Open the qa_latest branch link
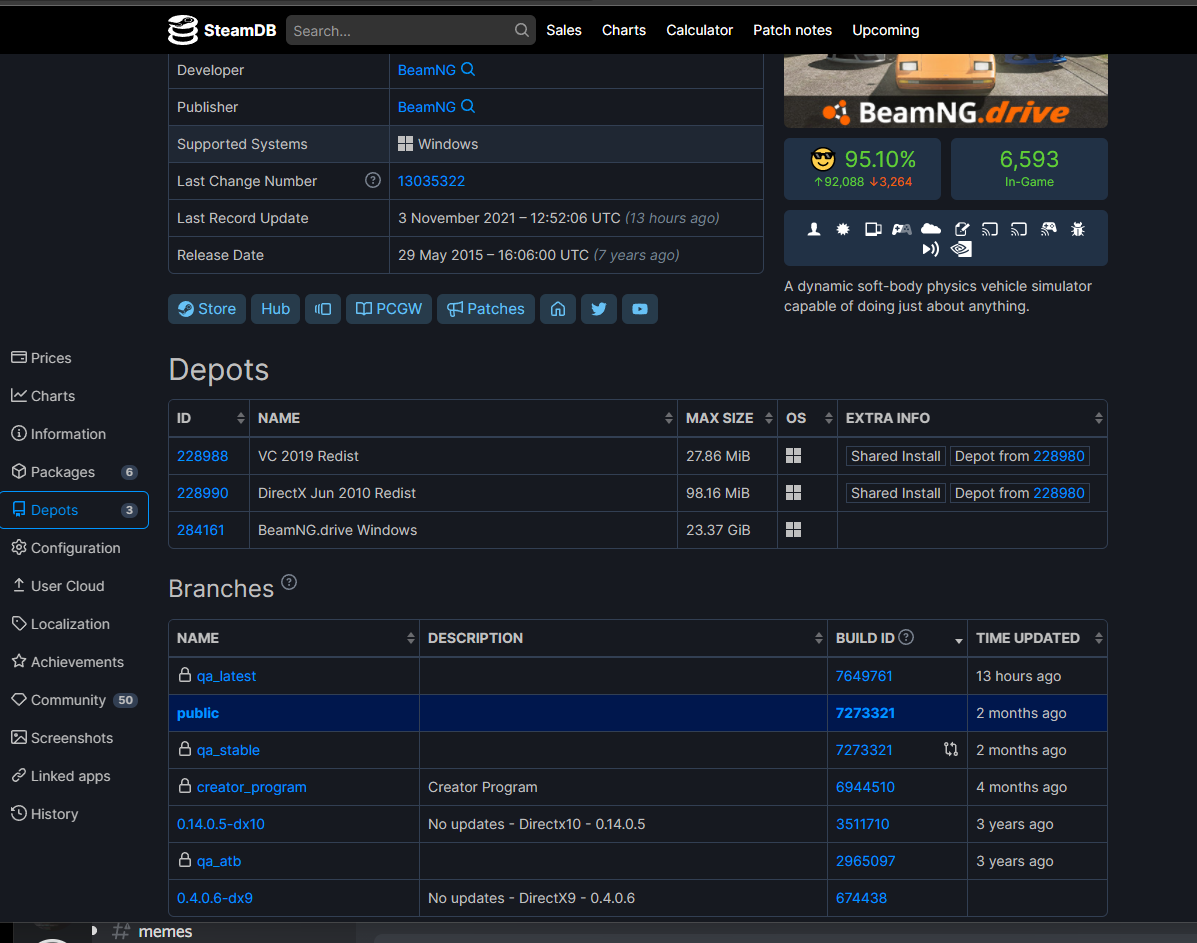Screen dimensions: 1197x943 (226, 676)
